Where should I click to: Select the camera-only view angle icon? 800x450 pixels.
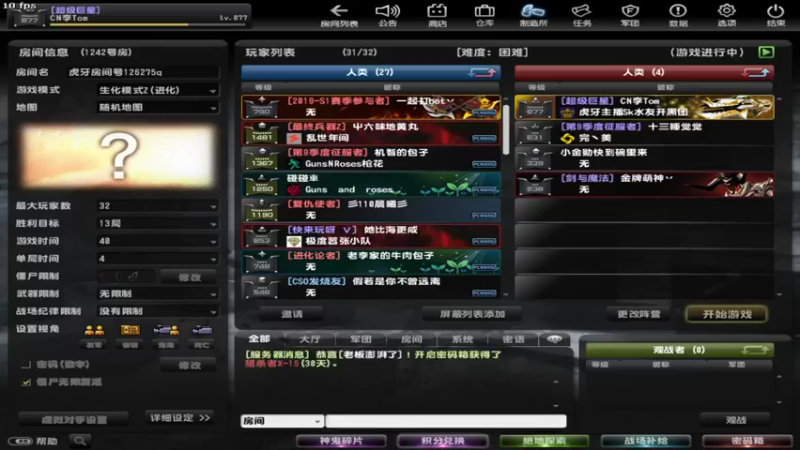click(x=202, y=331)
